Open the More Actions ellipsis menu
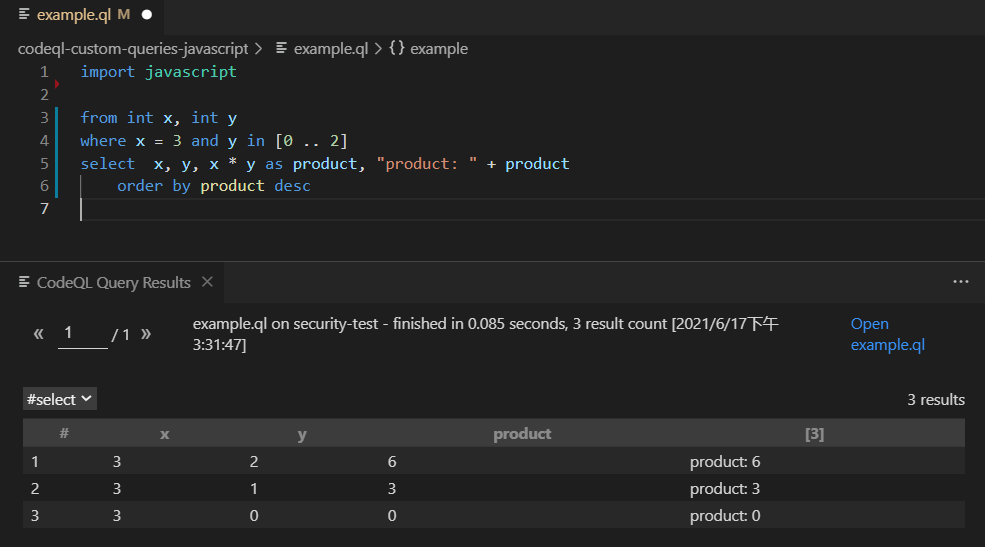This screenshot has height=547, width=985. point(961,282)
